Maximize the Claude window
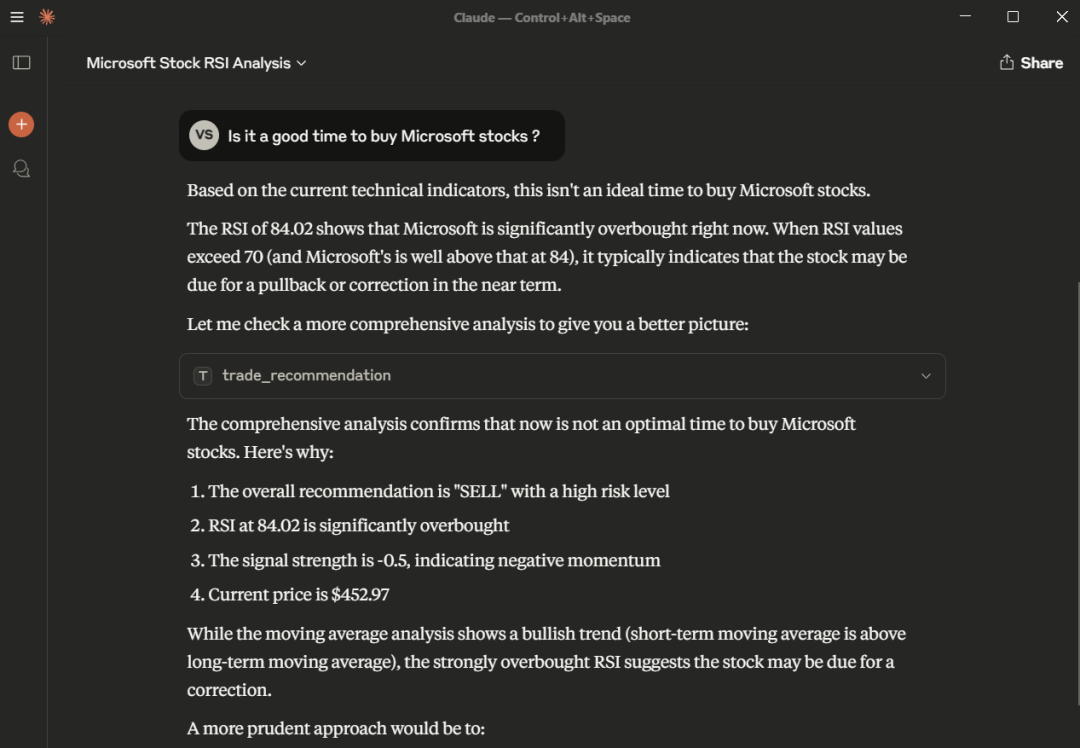Viewport: 1080px width, 748px height. pos(1013,17)
